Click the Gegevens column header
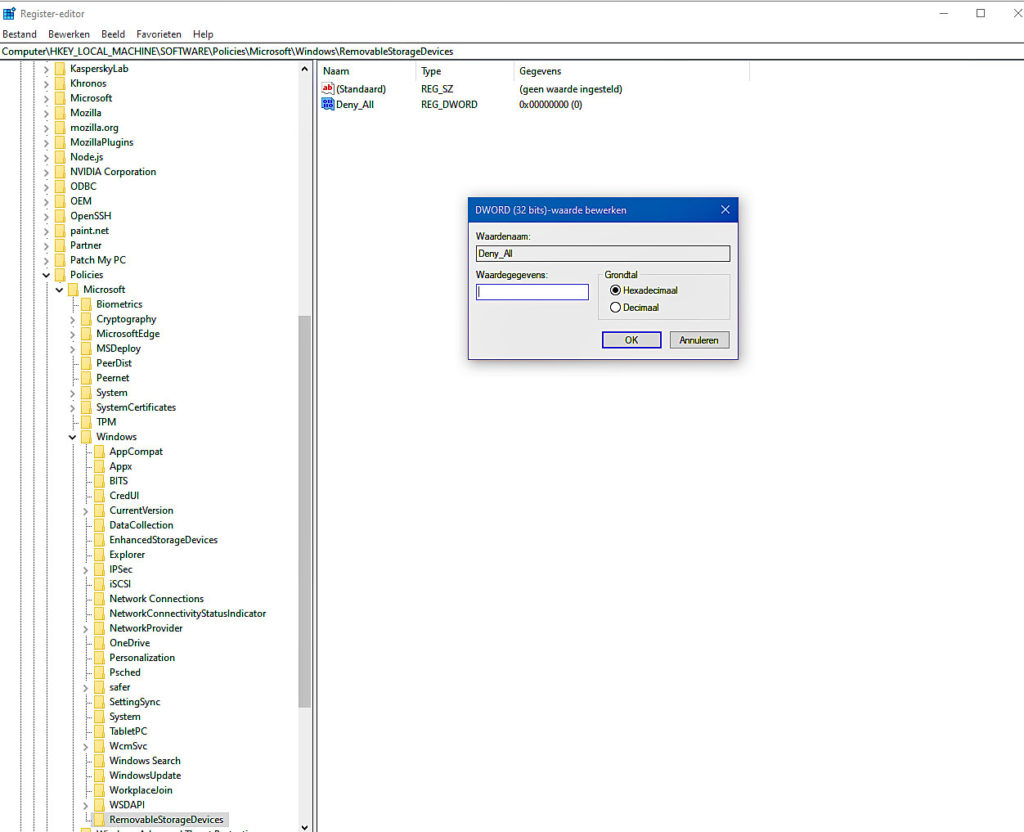This screenshot has width=1024, height=832. pyautogui.click(x=632, y=71)
